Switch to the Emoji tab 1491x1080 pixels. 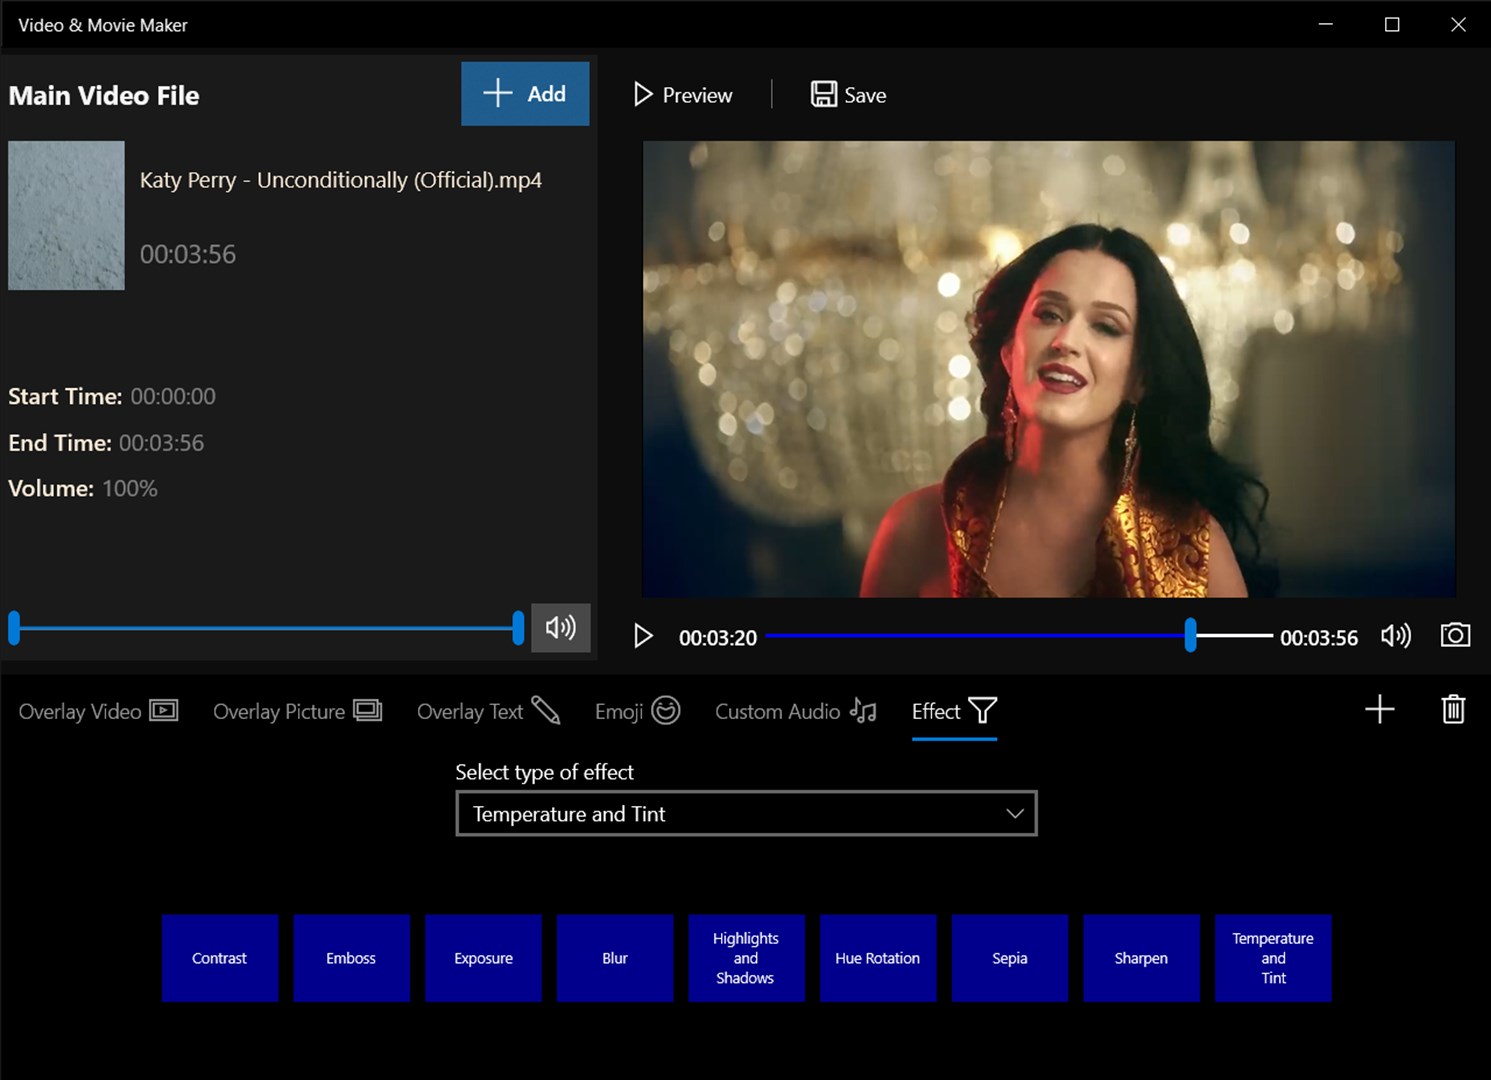point(637,711)
